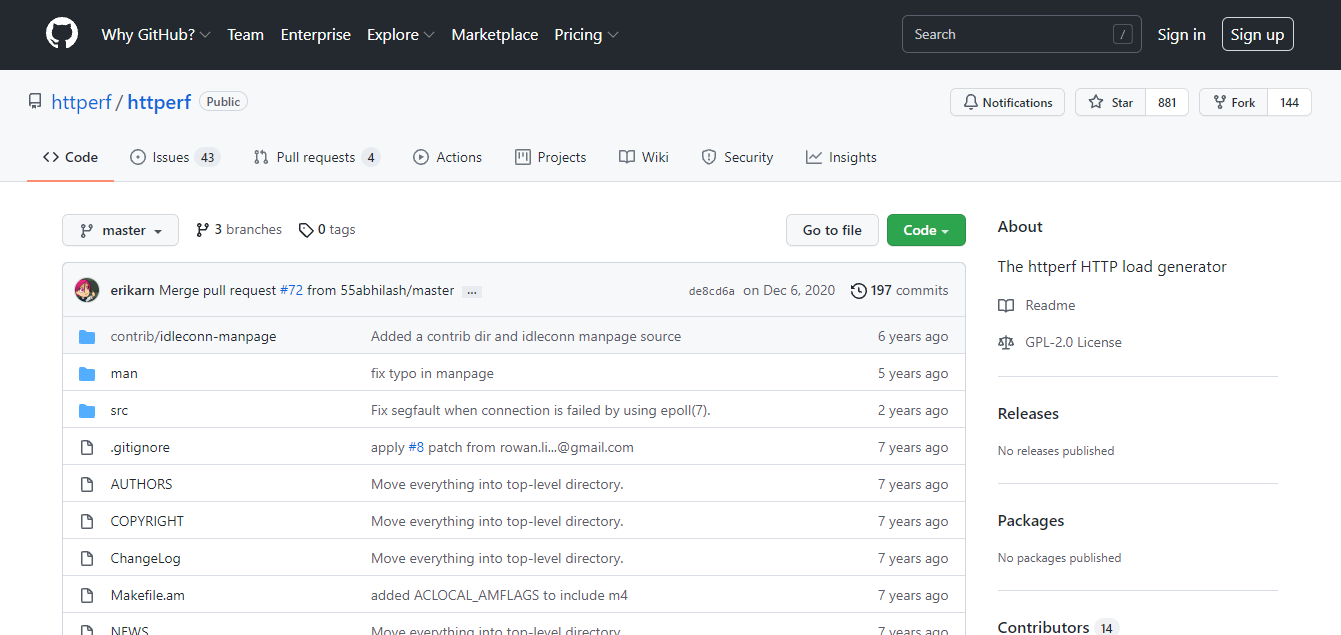Image resolution: width=1341 pixels, height=635 pixels.
Task: Switch to the Projects tab
Action: (x=551, y=157)
